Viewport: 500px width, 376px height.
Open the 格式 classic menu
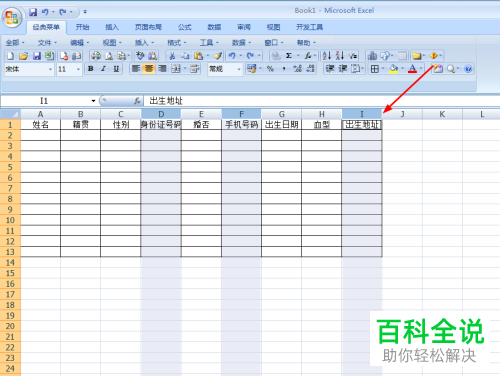click(x=177, y=43)
